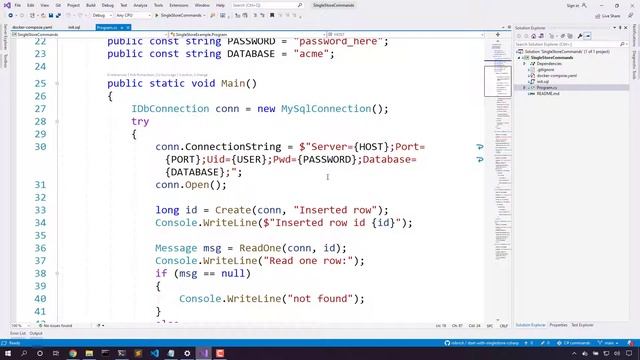Open the Error List tab
Screen dimensions: 640x360
pyautogui.click(x=18, y=333)
